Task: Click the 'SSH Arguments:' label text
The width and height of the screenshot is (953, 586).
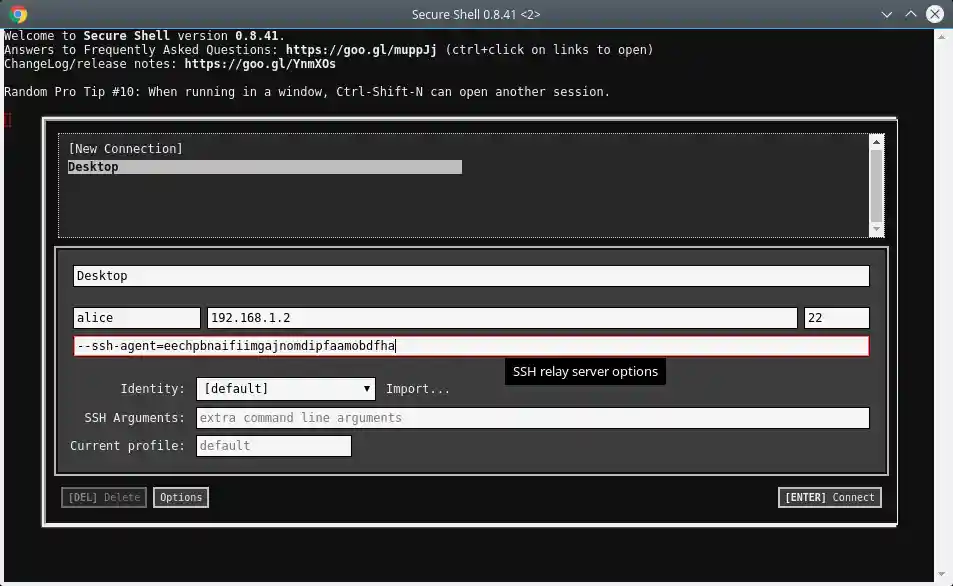Action: [x=134, y=418]
